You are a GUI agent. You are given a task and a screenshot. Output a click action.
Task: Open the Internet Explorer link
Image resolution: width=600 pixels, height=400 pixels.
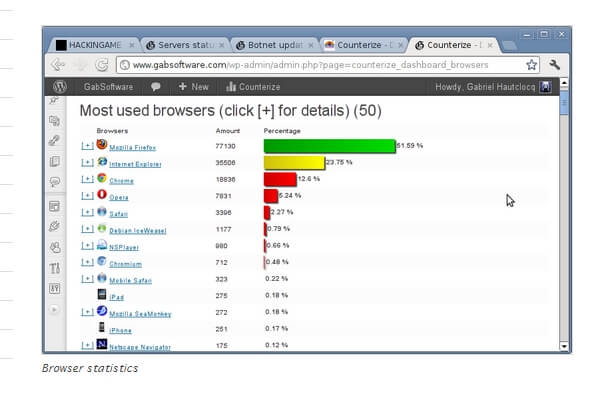[135, 164]
